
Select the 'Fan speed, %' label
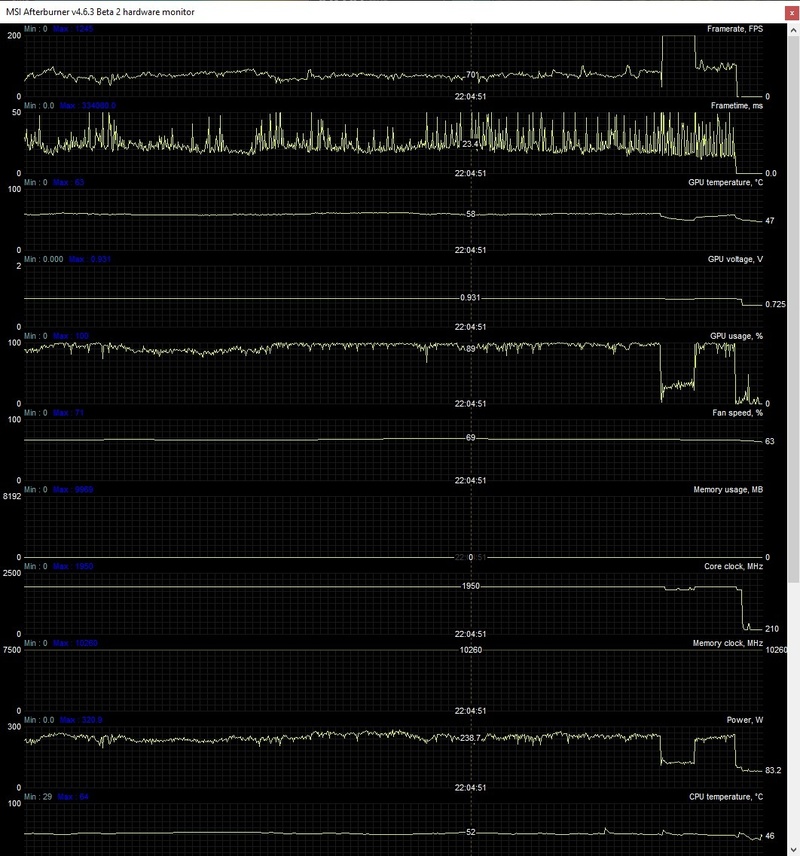(737, 413)
